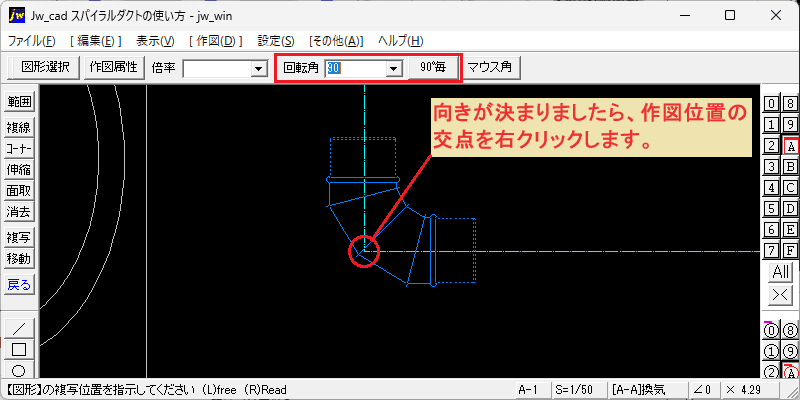
Task: Click the 図形選択 button
Action: click(x=45, y=67)
